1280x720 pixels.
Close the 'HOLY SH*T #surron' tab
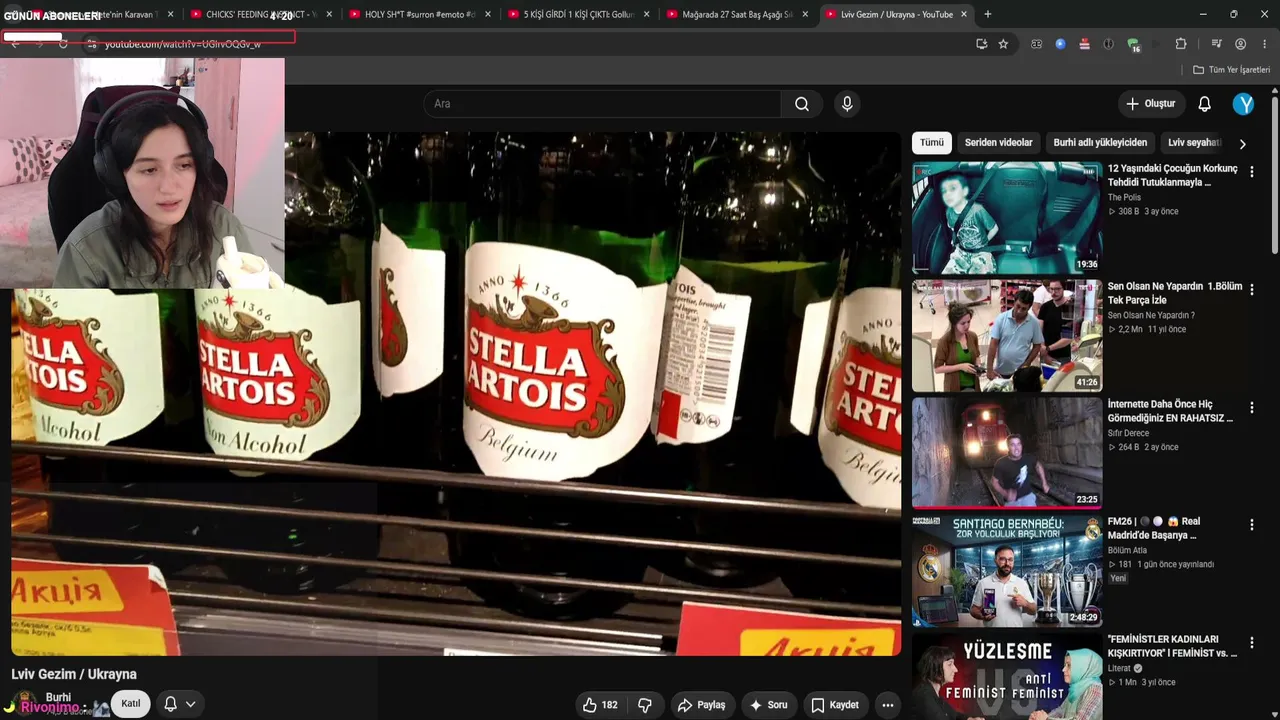488,14
